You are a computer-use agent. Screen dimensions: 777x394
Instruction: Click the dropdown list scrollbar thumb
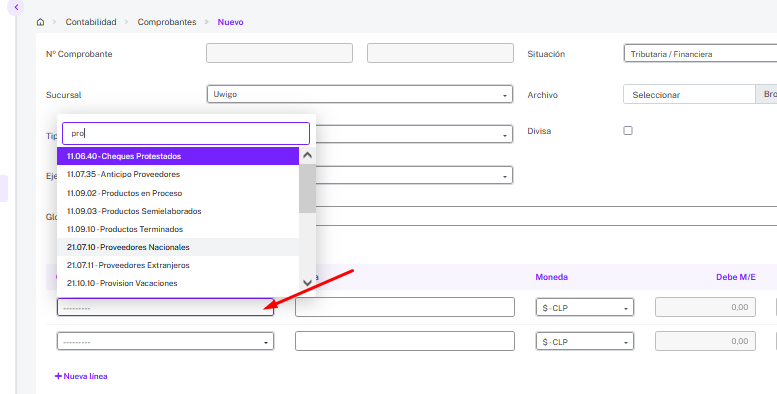[307, 188]
